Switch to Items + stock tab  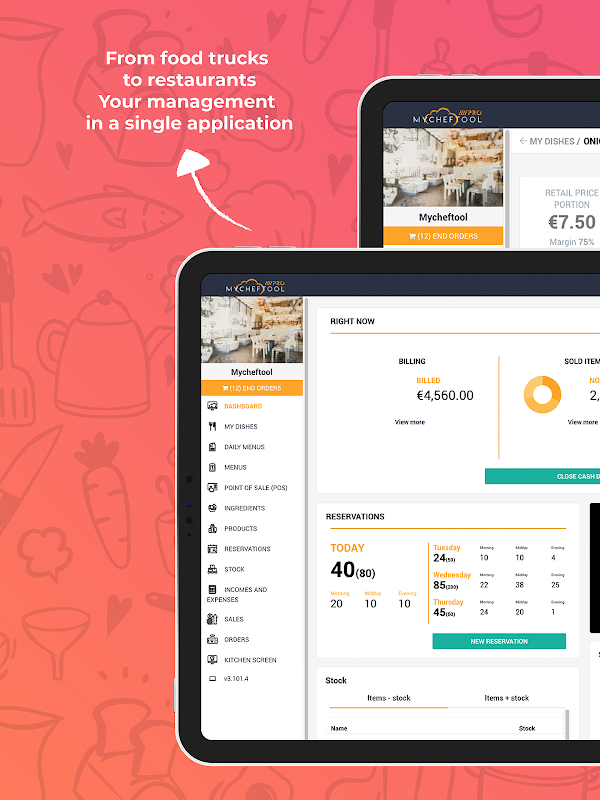tap(507, 698)
